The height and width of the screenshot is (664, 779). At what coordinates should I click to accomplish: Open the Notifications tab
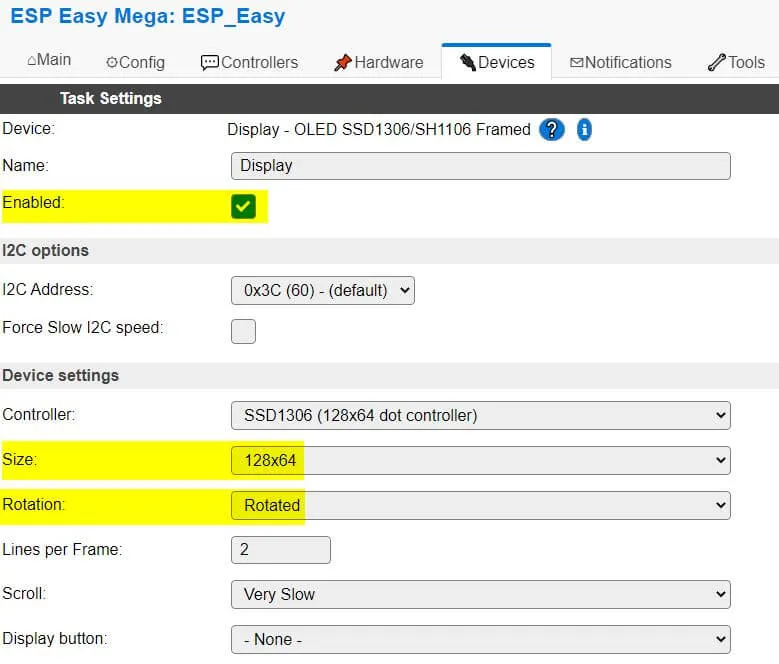621,63
